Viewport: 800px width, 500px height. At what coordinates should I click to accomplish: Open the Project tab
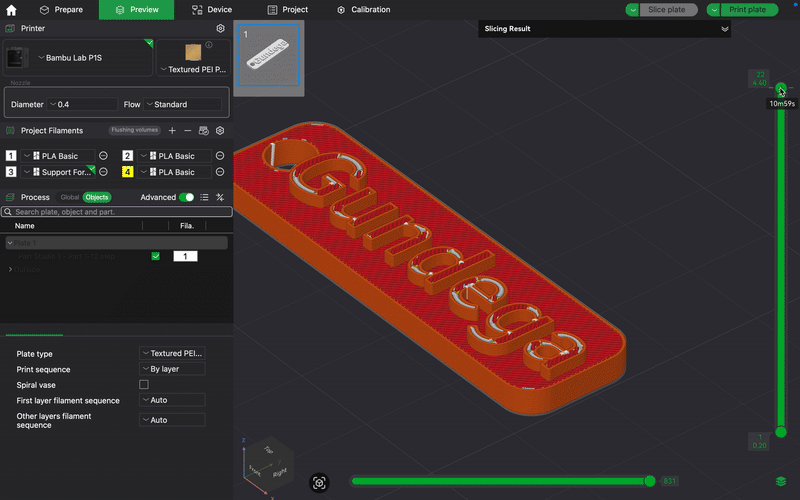point(288,10)
